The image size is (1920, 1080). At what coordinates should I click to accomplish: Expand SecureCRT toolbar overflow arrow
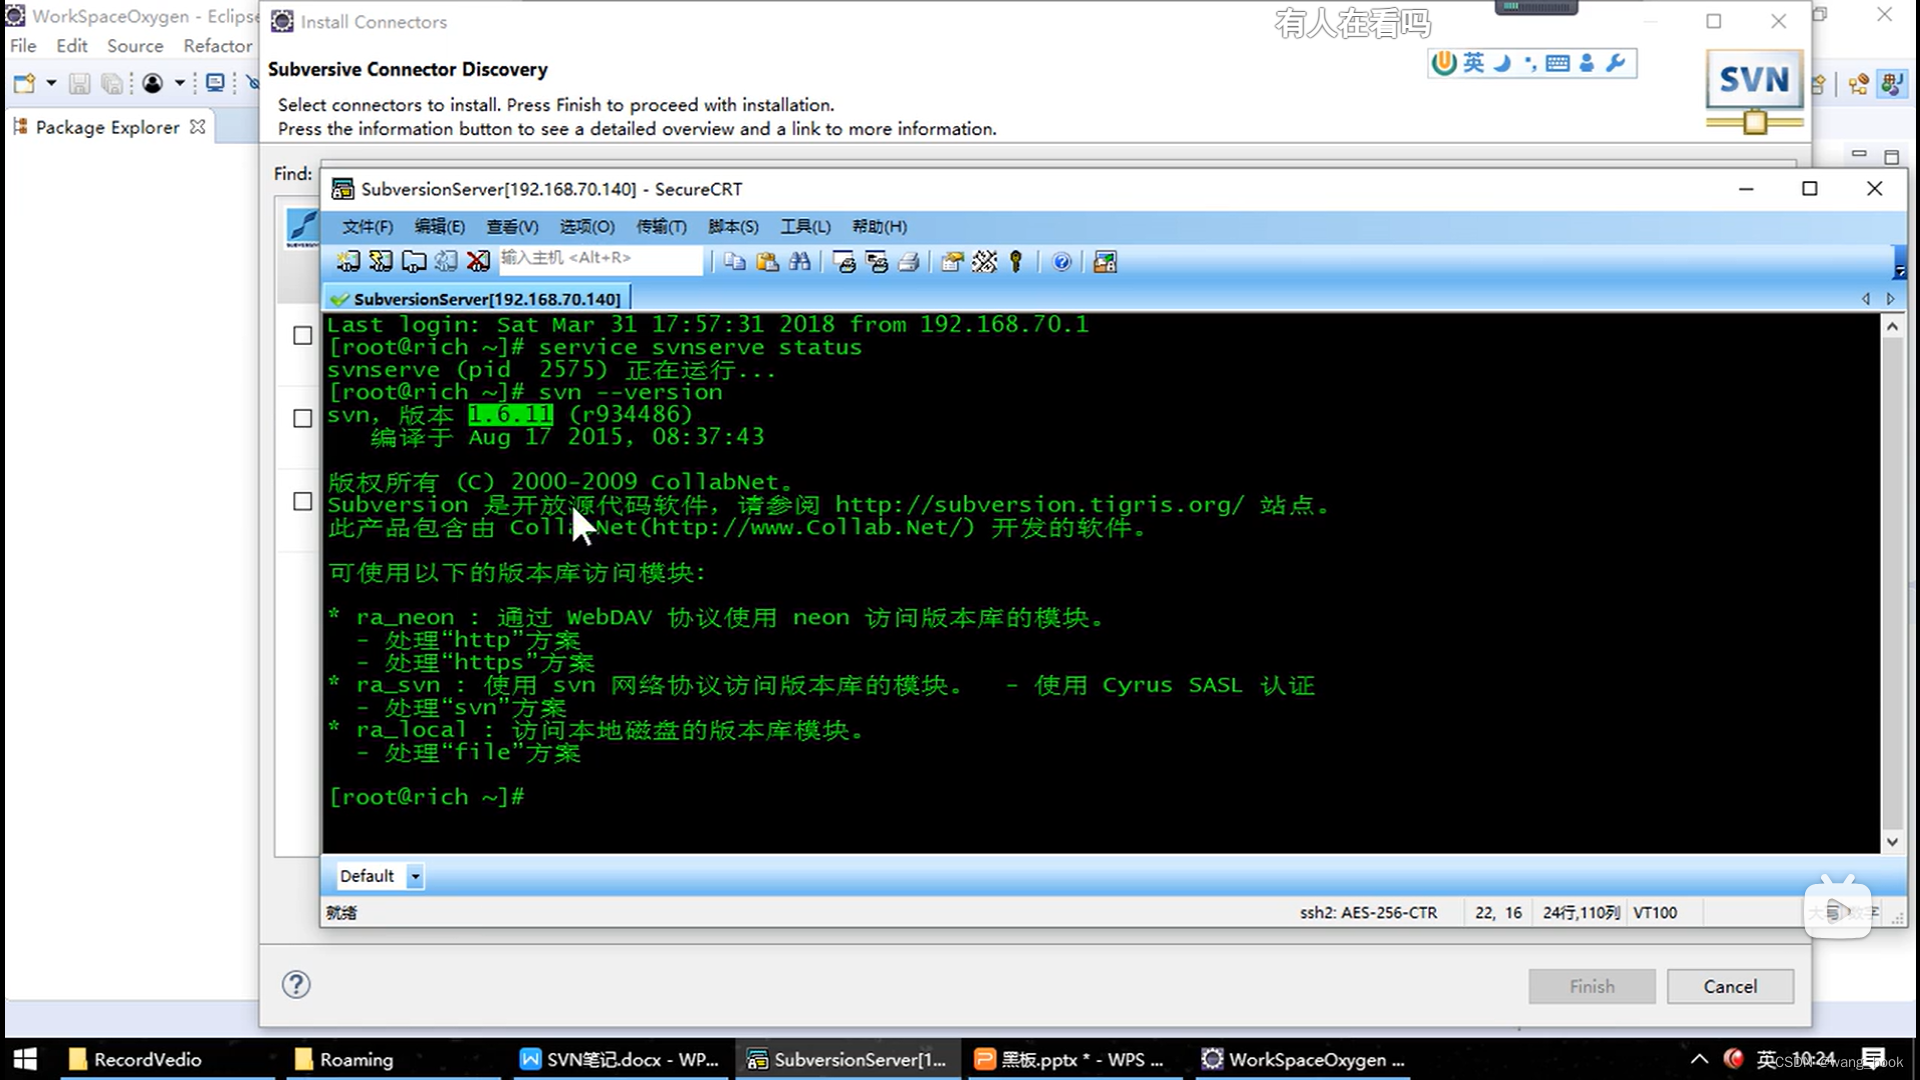coord(1900,263)
